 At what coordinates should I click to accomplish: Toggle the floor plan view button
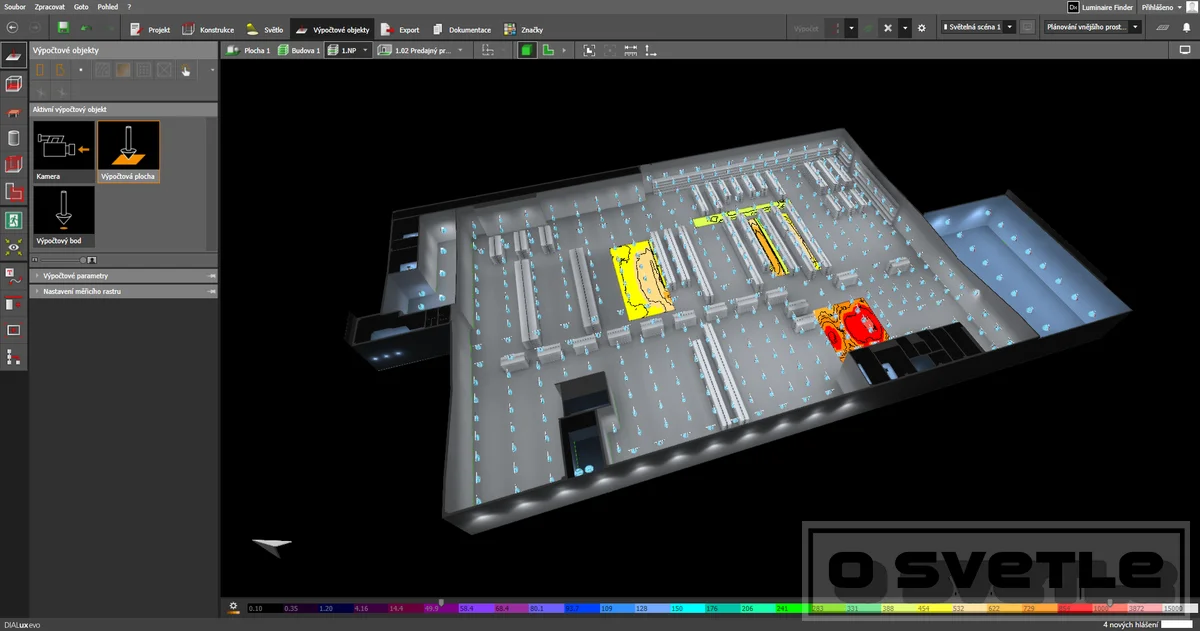[548, 50]
